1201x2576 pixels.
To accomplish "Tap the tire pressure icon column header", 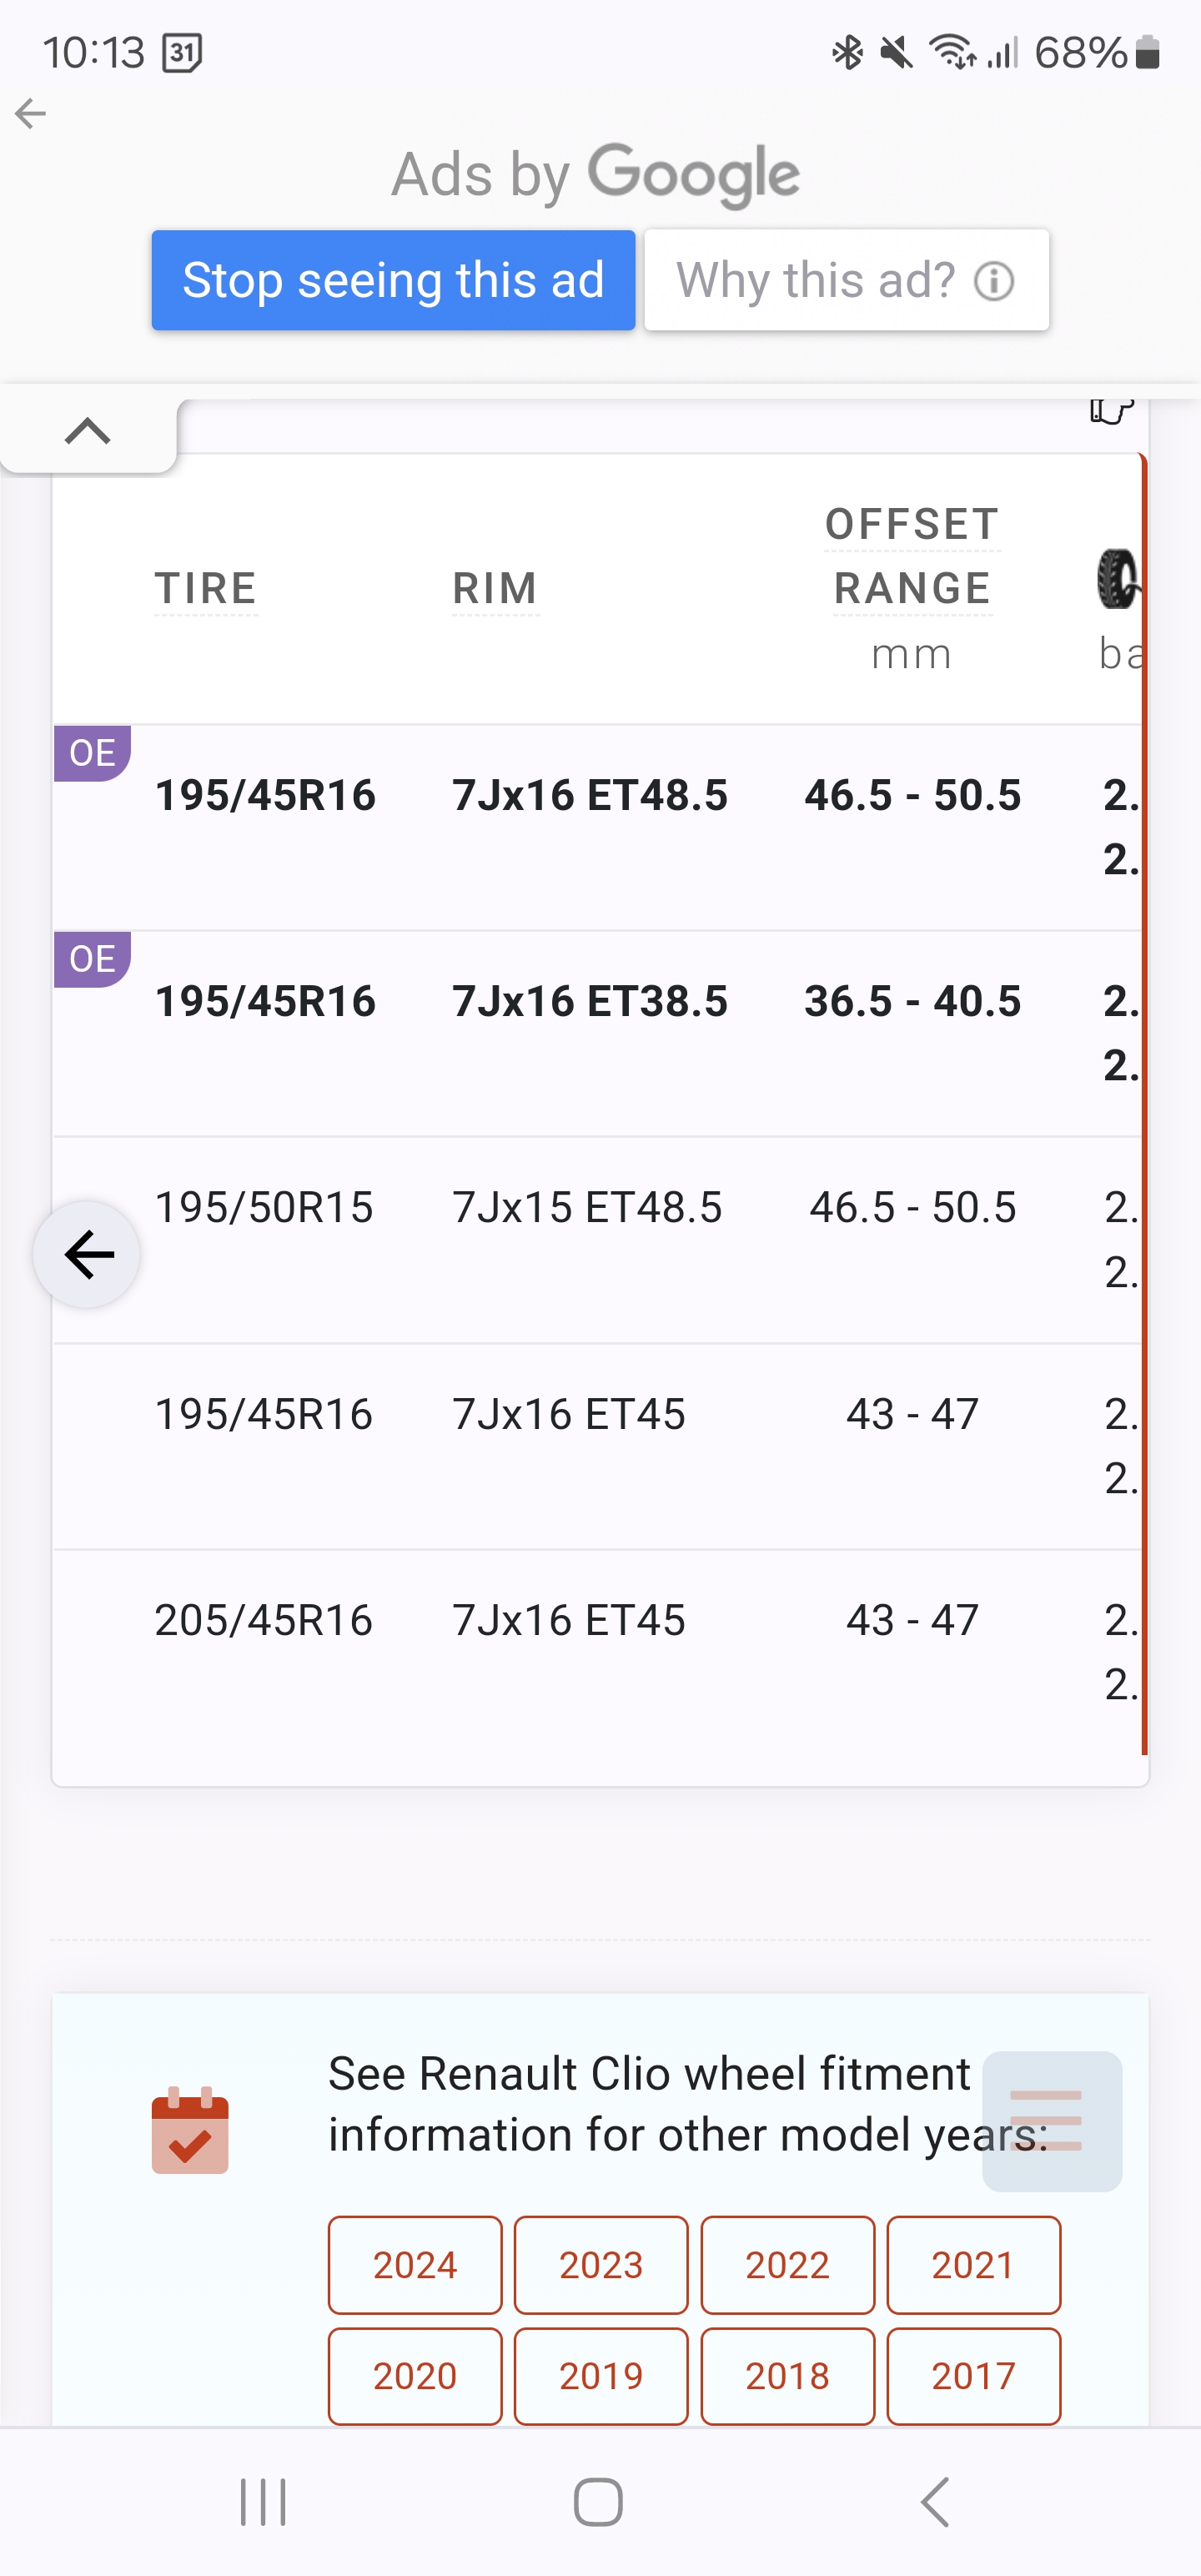I will 1118,579.
